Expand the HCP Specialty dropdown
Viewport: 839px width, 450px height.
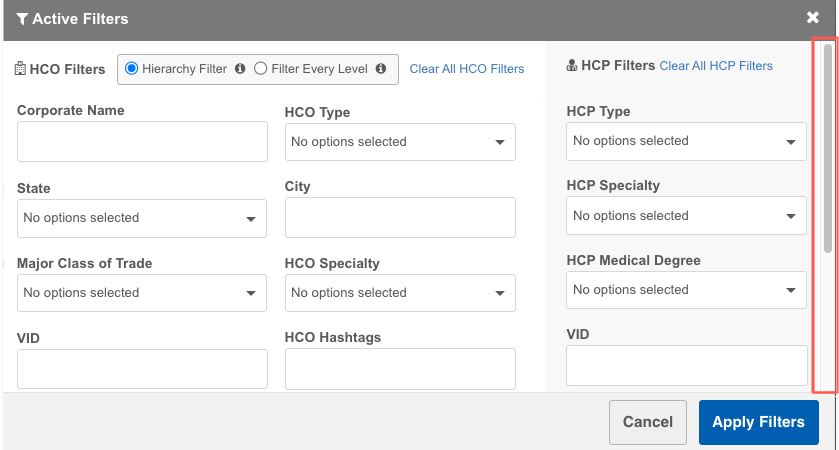(686, 216)
